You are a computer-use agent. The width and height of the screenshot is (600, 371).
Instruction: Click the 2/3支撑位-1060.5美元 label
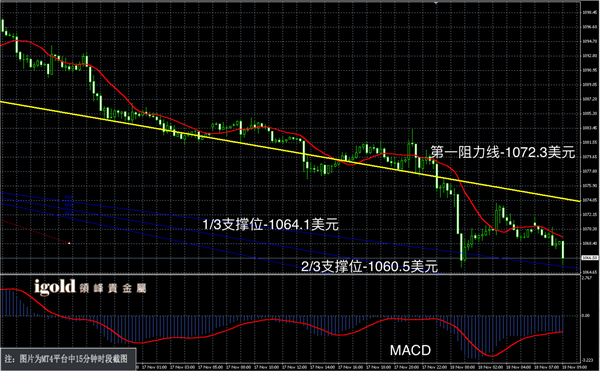click(x=369, y=266)
